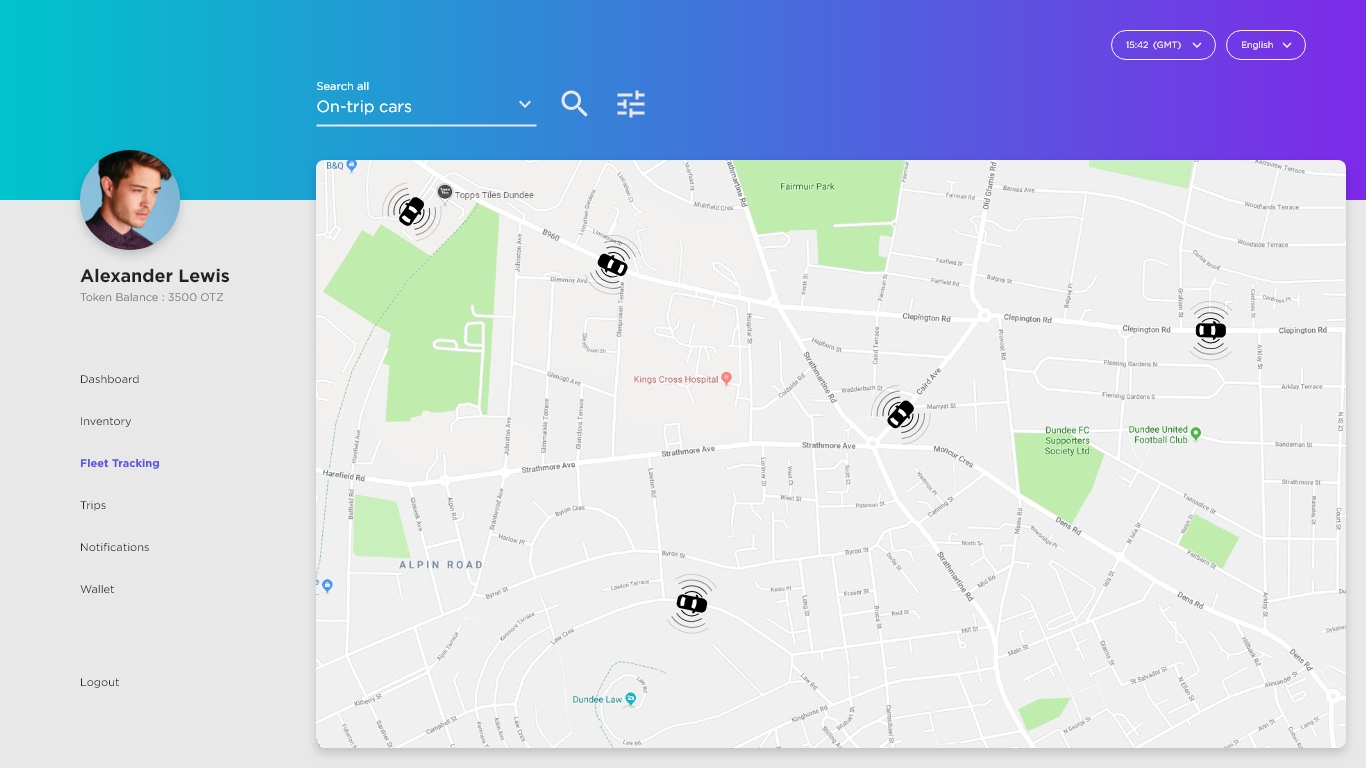
Task: Open the filter settings icon beside search
Action: click(x=630, y=103)
